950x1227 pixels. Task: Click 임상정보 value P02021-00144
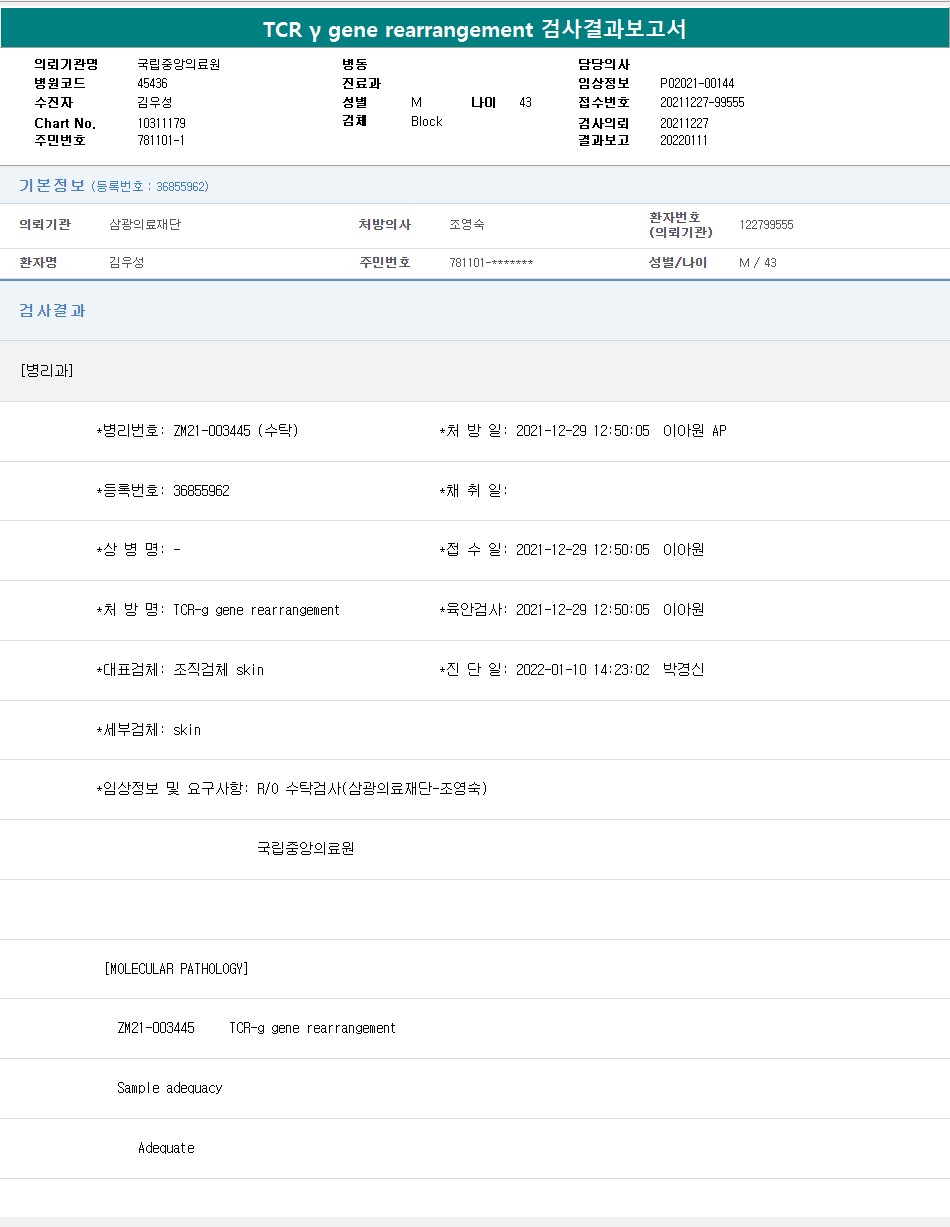(697, 83)
